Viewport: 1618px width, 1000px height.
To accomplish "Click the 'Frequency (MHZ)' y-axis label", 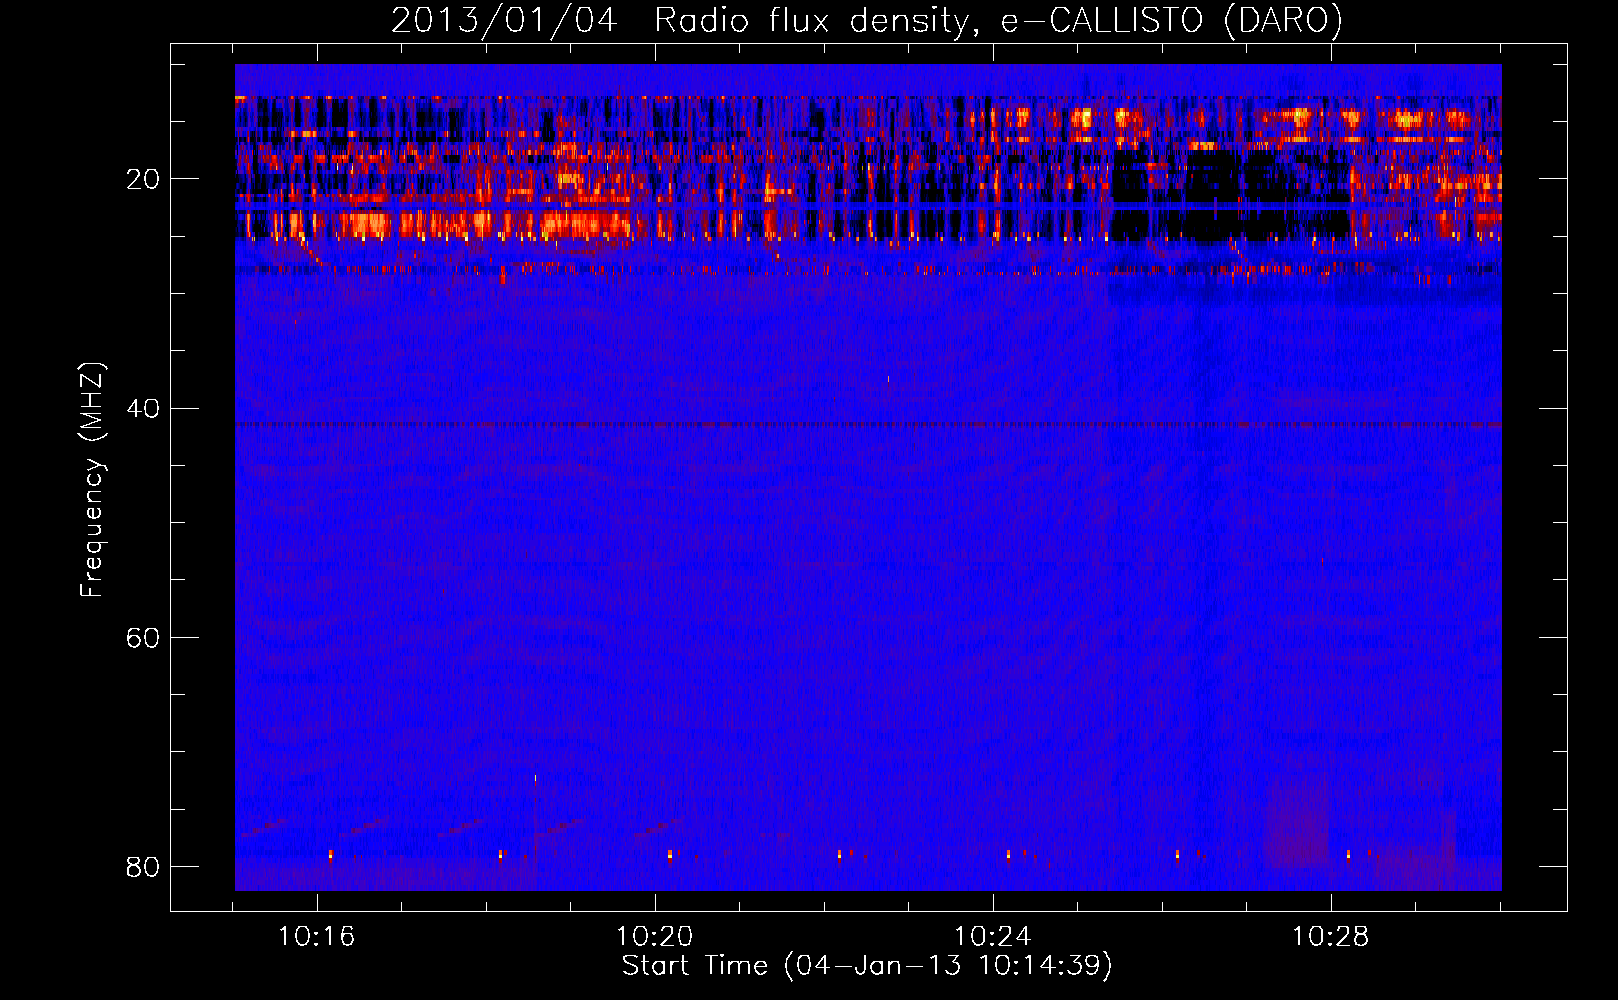I will tap(92, 480).
